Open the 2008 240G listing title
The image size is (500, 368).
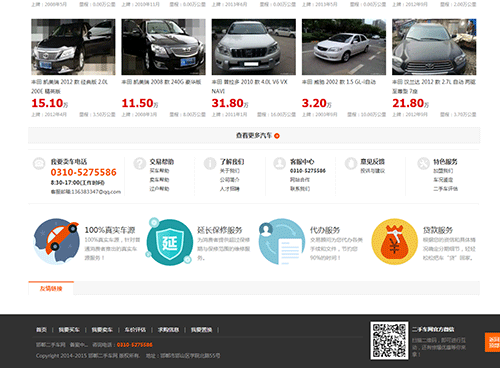click(x=161, y=82)
